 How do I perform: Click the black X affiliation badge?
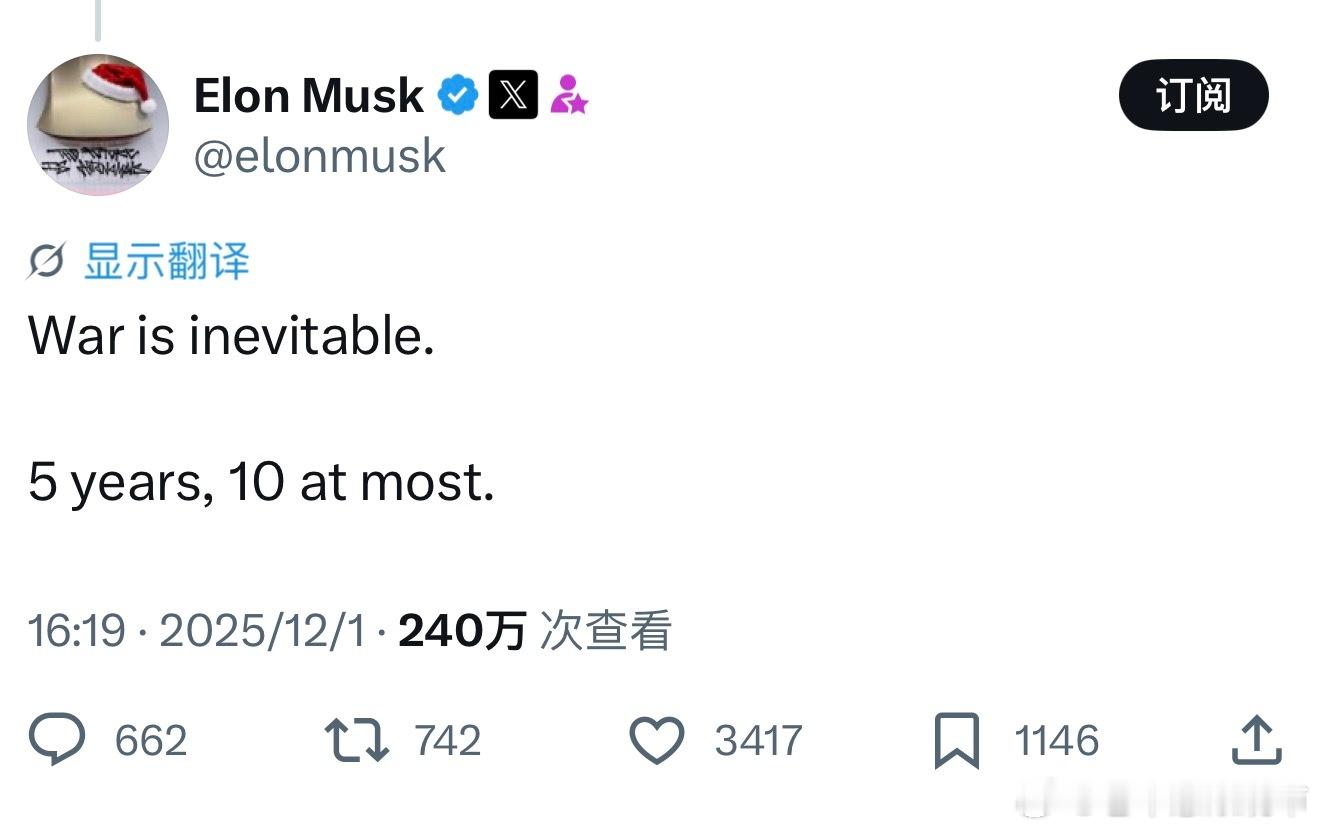tap(513, 96)
